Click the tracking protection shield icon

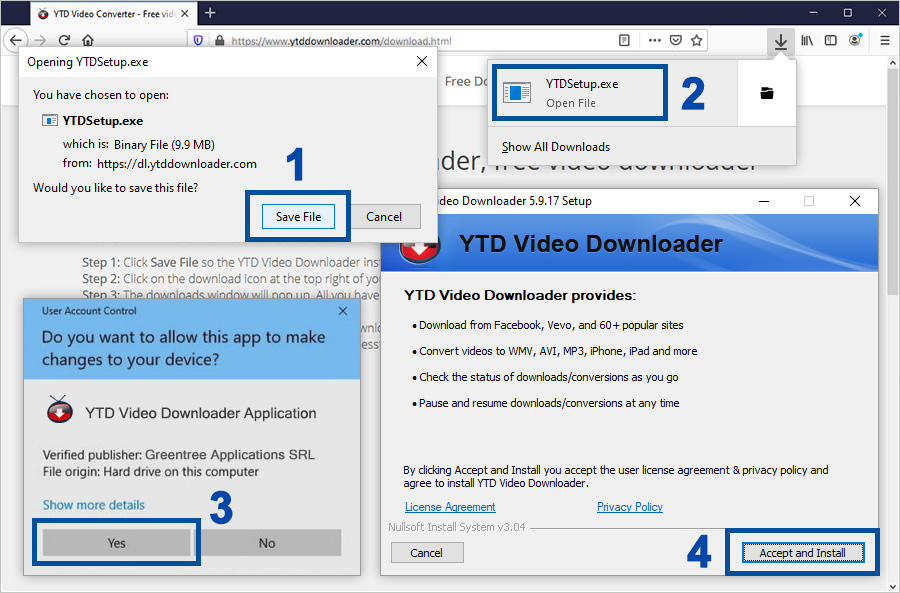[x=198, y=41]
